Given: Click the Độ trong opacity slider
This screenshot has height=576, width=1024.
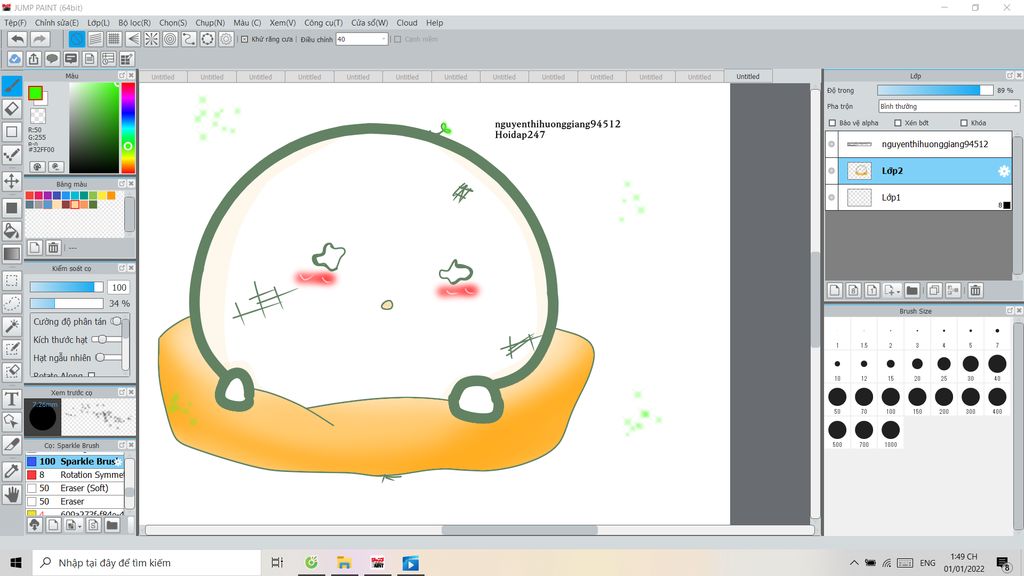Looking at the screenshot, I should (935, 90).
